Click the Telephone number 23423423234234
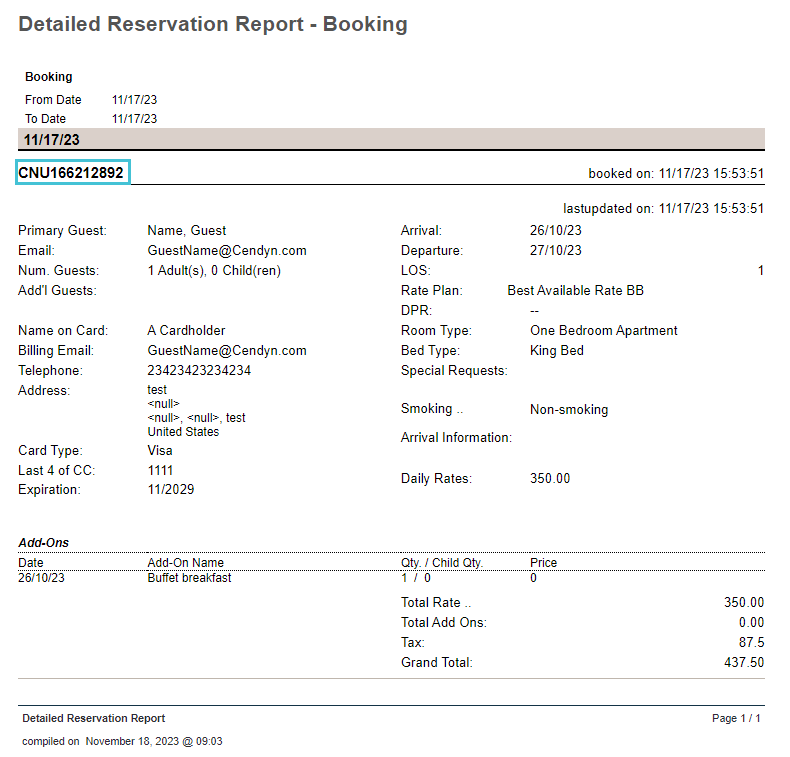 [199, 371]
